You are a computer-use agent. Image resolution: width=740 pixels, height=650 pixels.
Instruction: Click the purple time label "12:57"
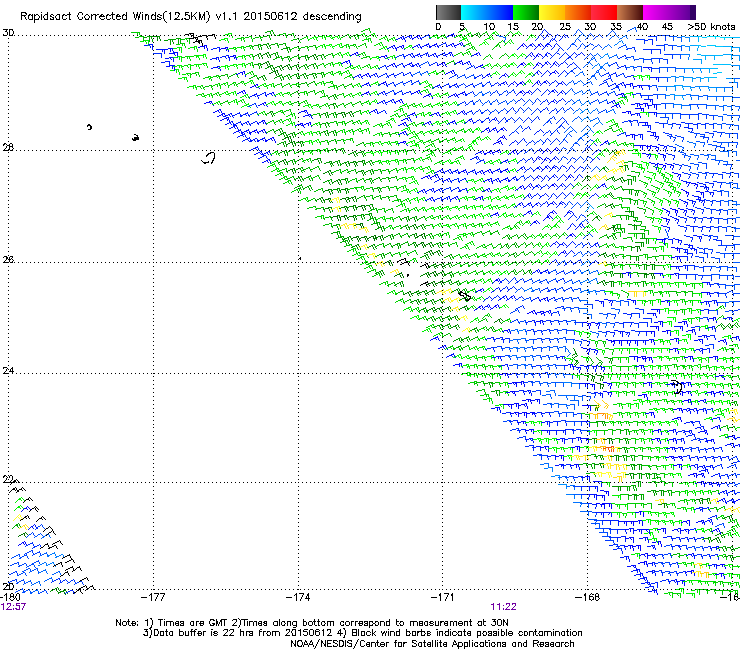[x=13, y=607]
